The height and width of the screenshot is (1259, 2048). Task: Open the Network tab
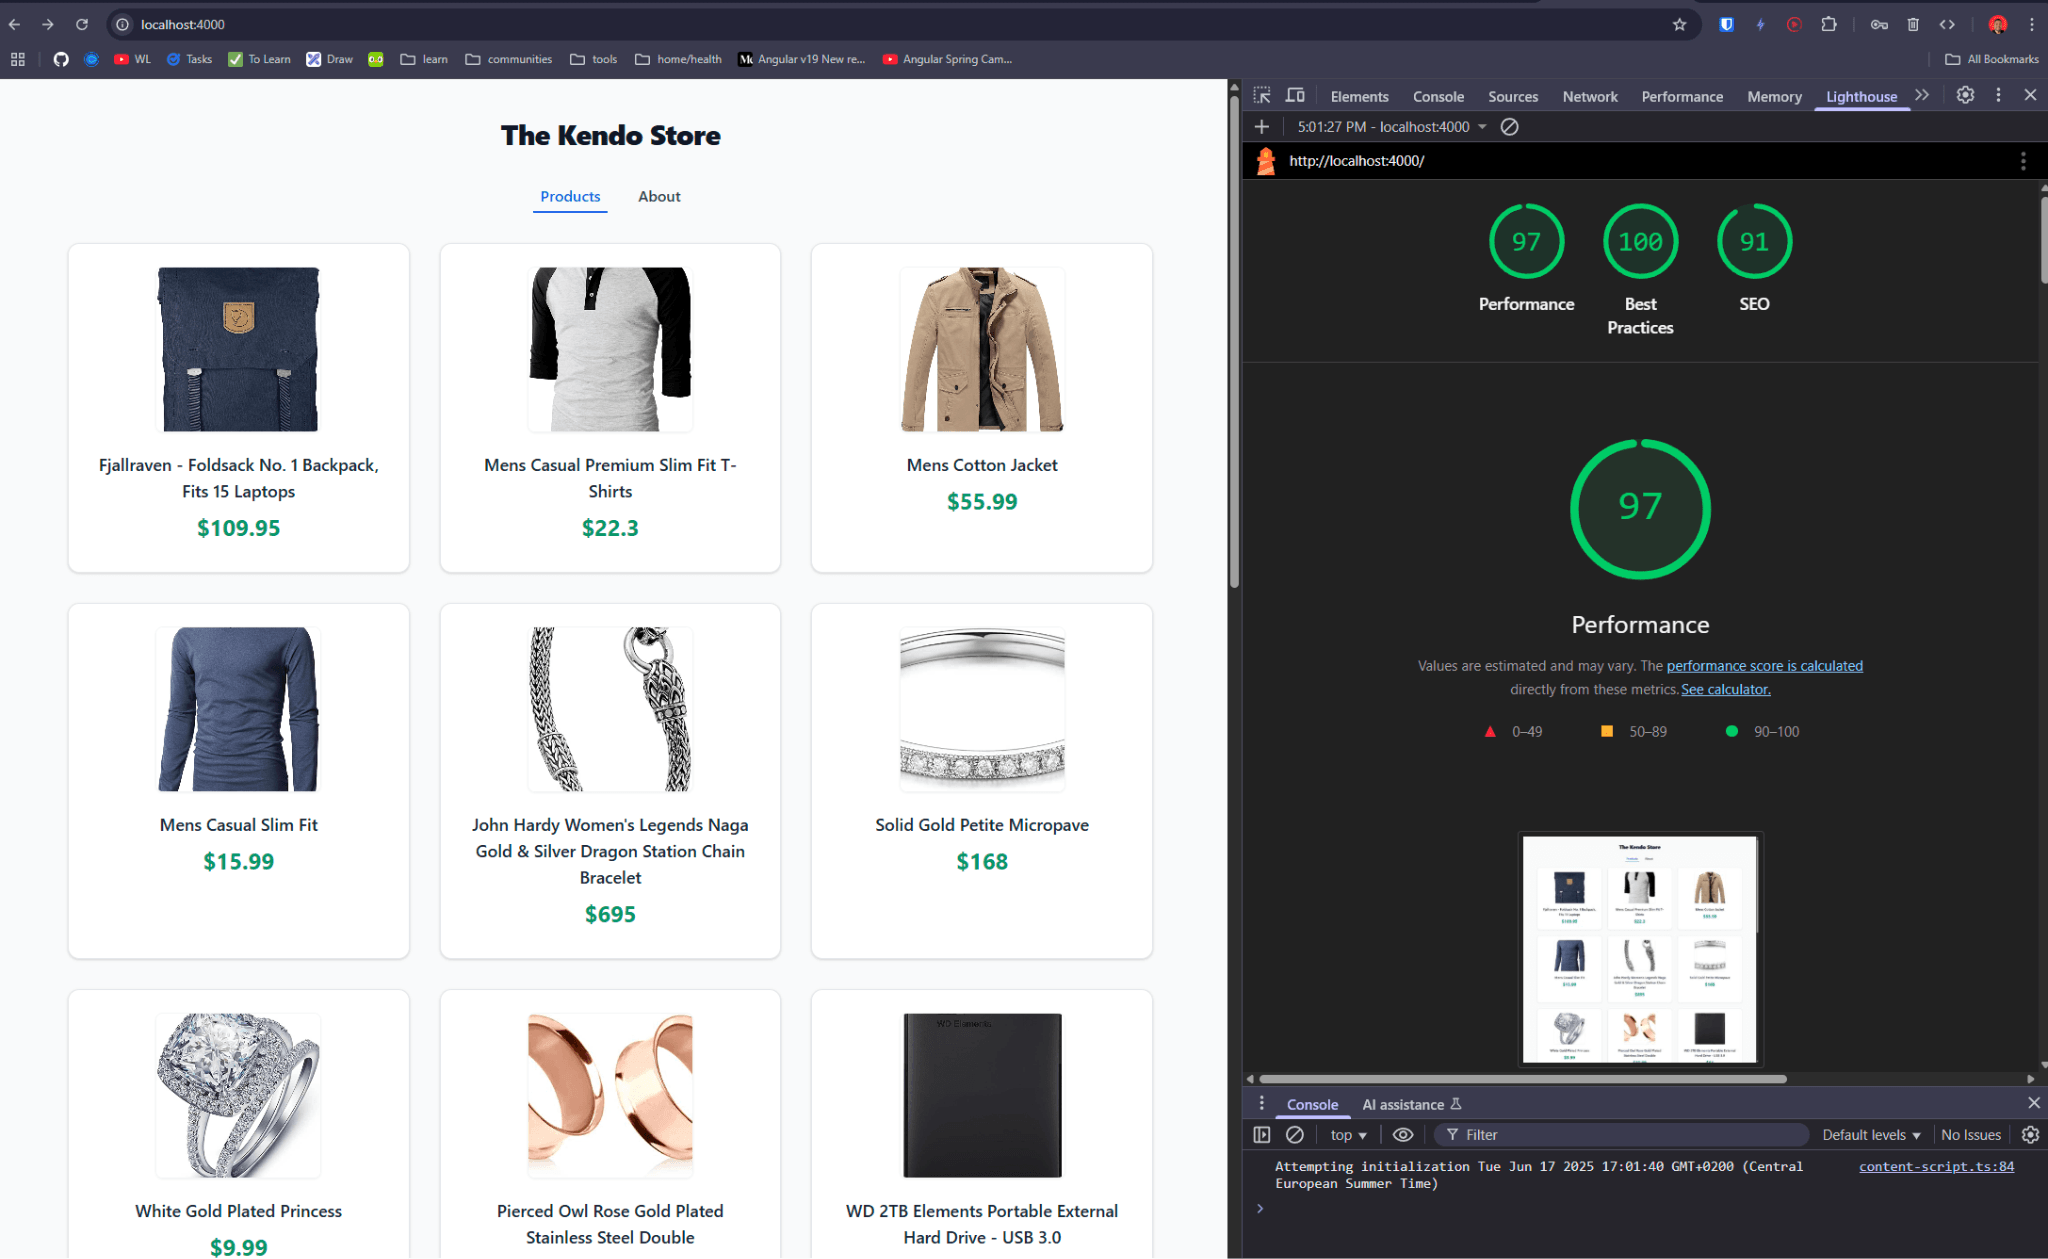pos(1590,97)
